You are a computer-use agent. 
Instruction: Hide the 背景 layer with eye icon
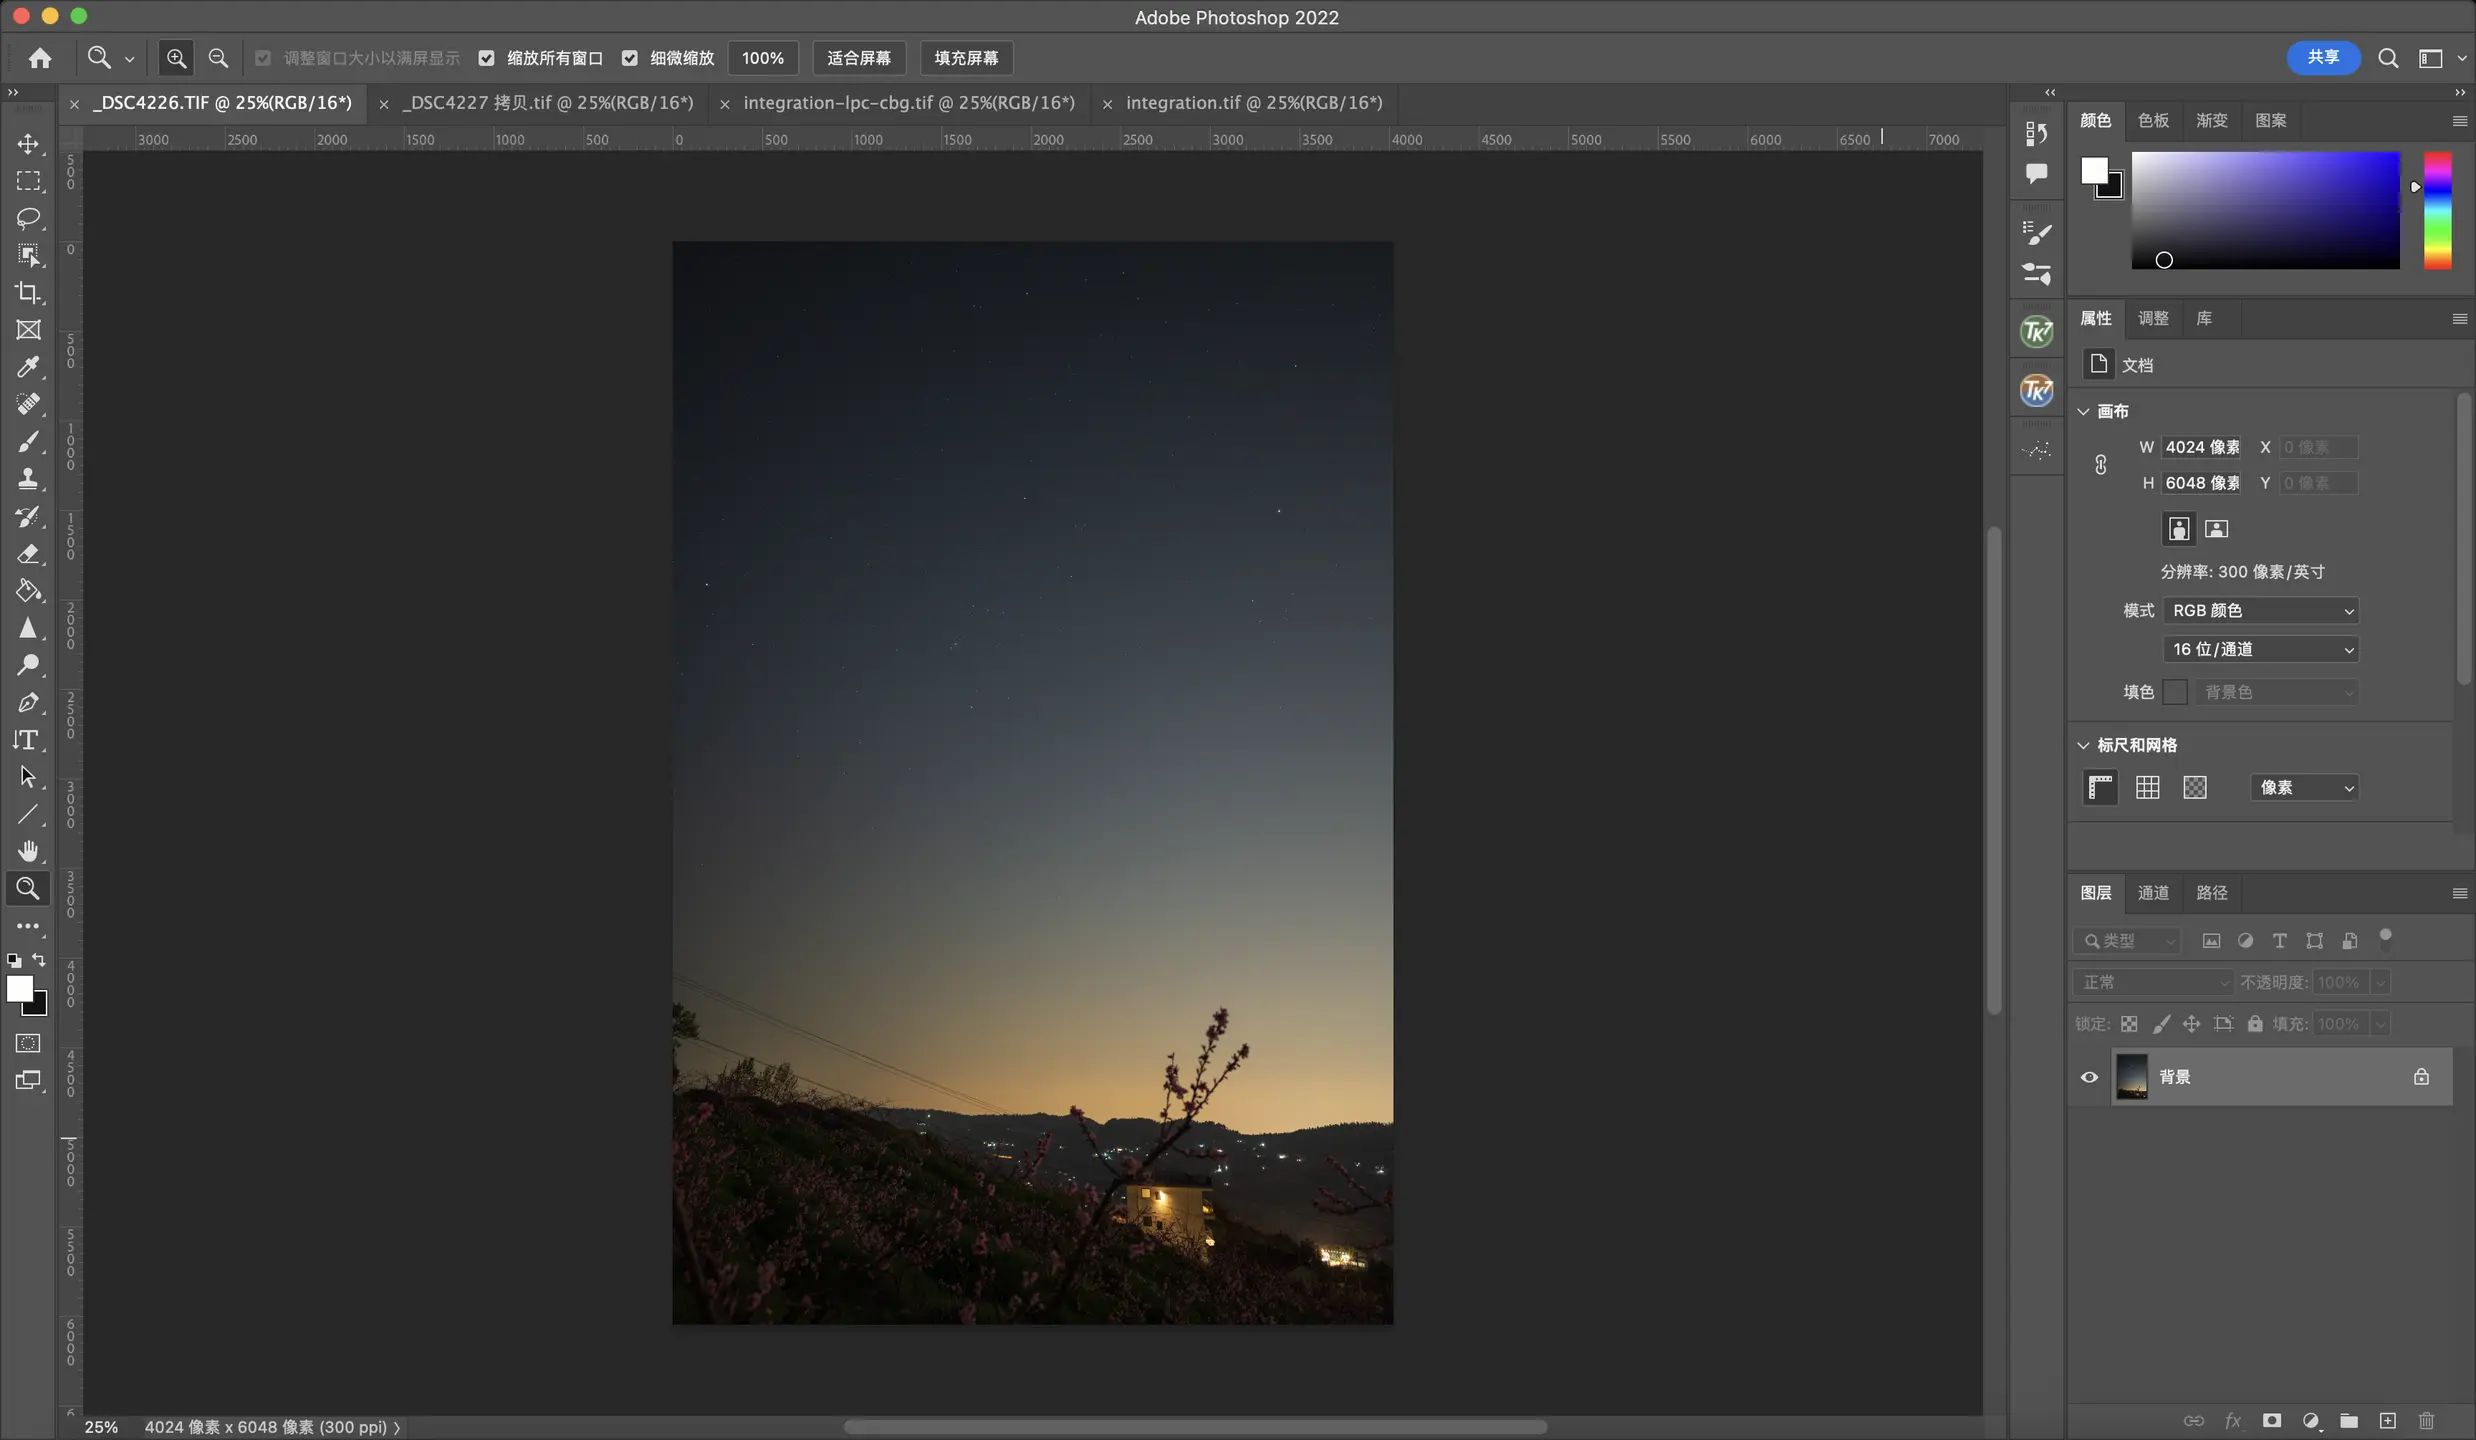(x=2089, y=1077)
